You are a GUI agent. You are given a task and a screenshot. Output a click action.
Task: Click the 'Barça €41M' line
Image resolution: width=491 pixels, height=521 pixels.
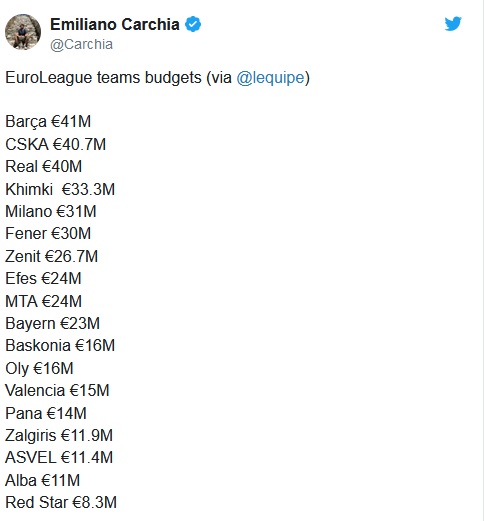48,121
